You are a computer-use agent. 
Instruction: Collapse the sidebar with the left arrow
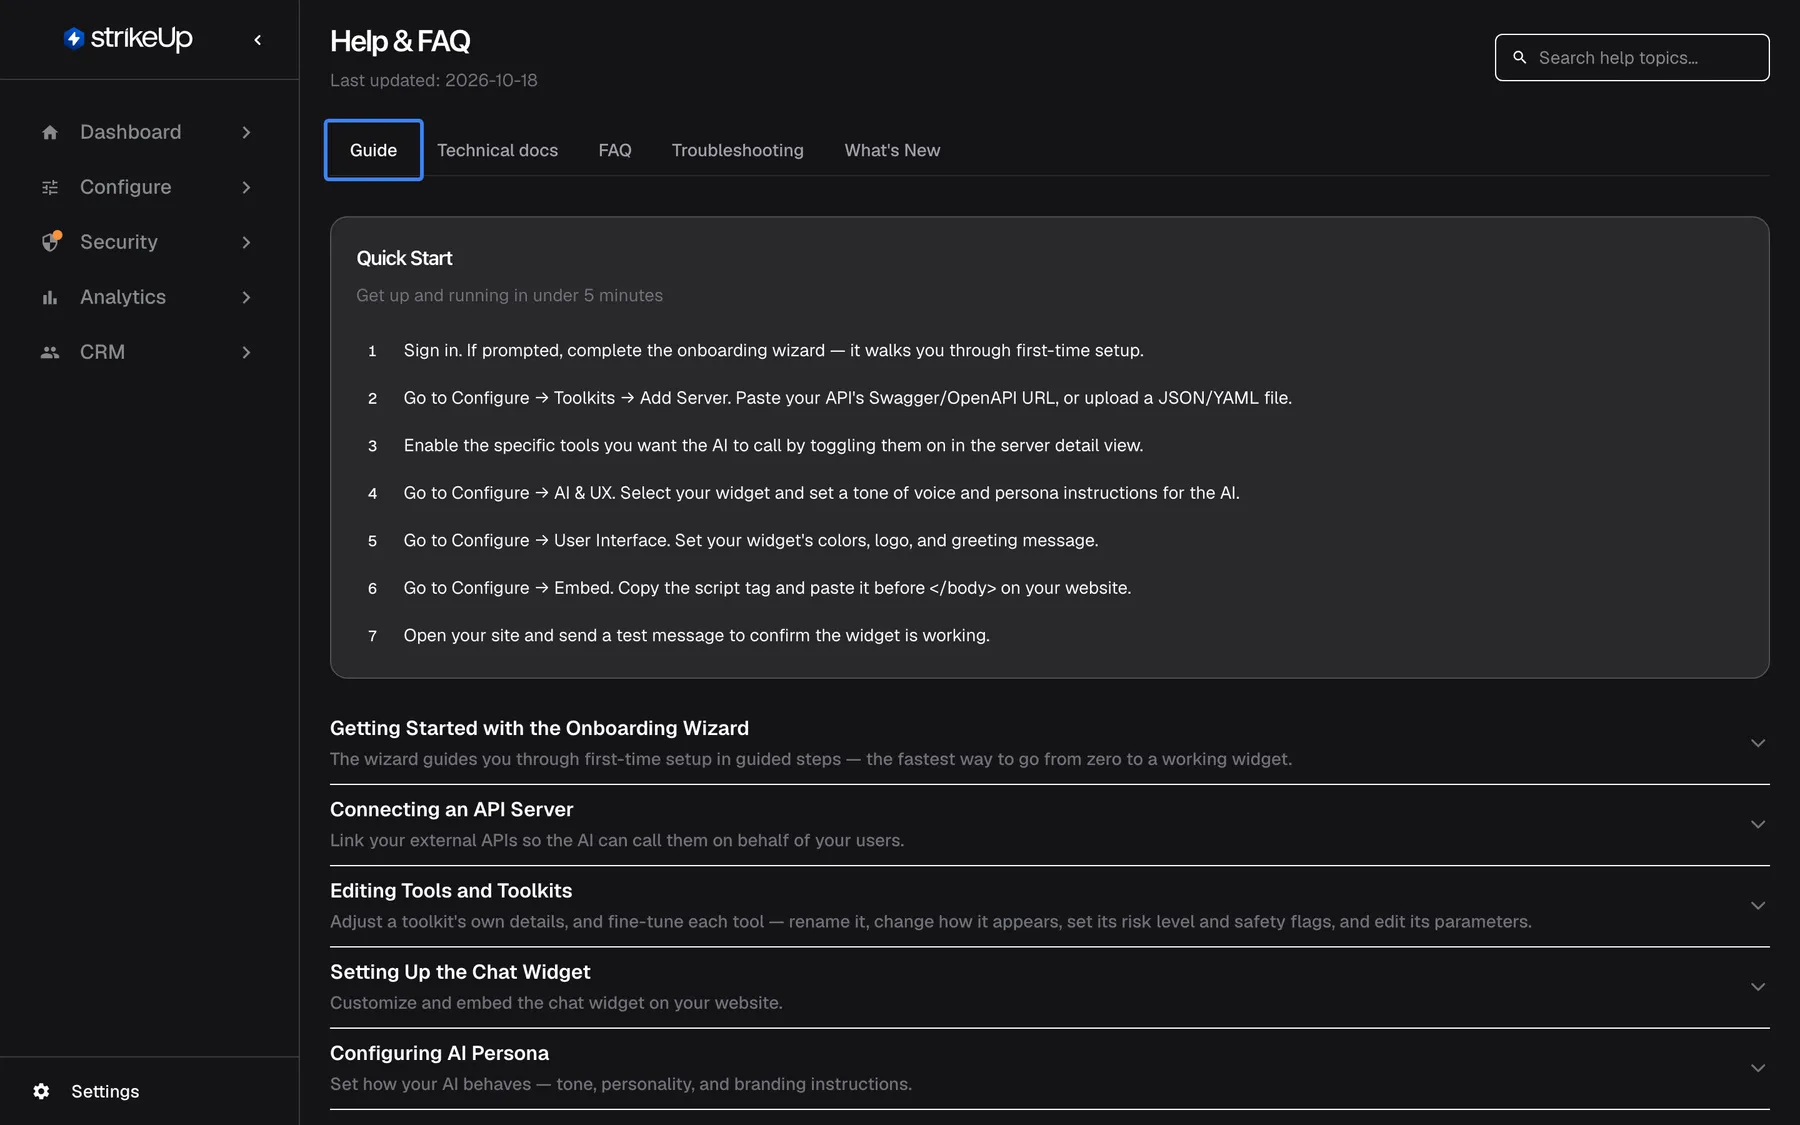click(258, 40)
